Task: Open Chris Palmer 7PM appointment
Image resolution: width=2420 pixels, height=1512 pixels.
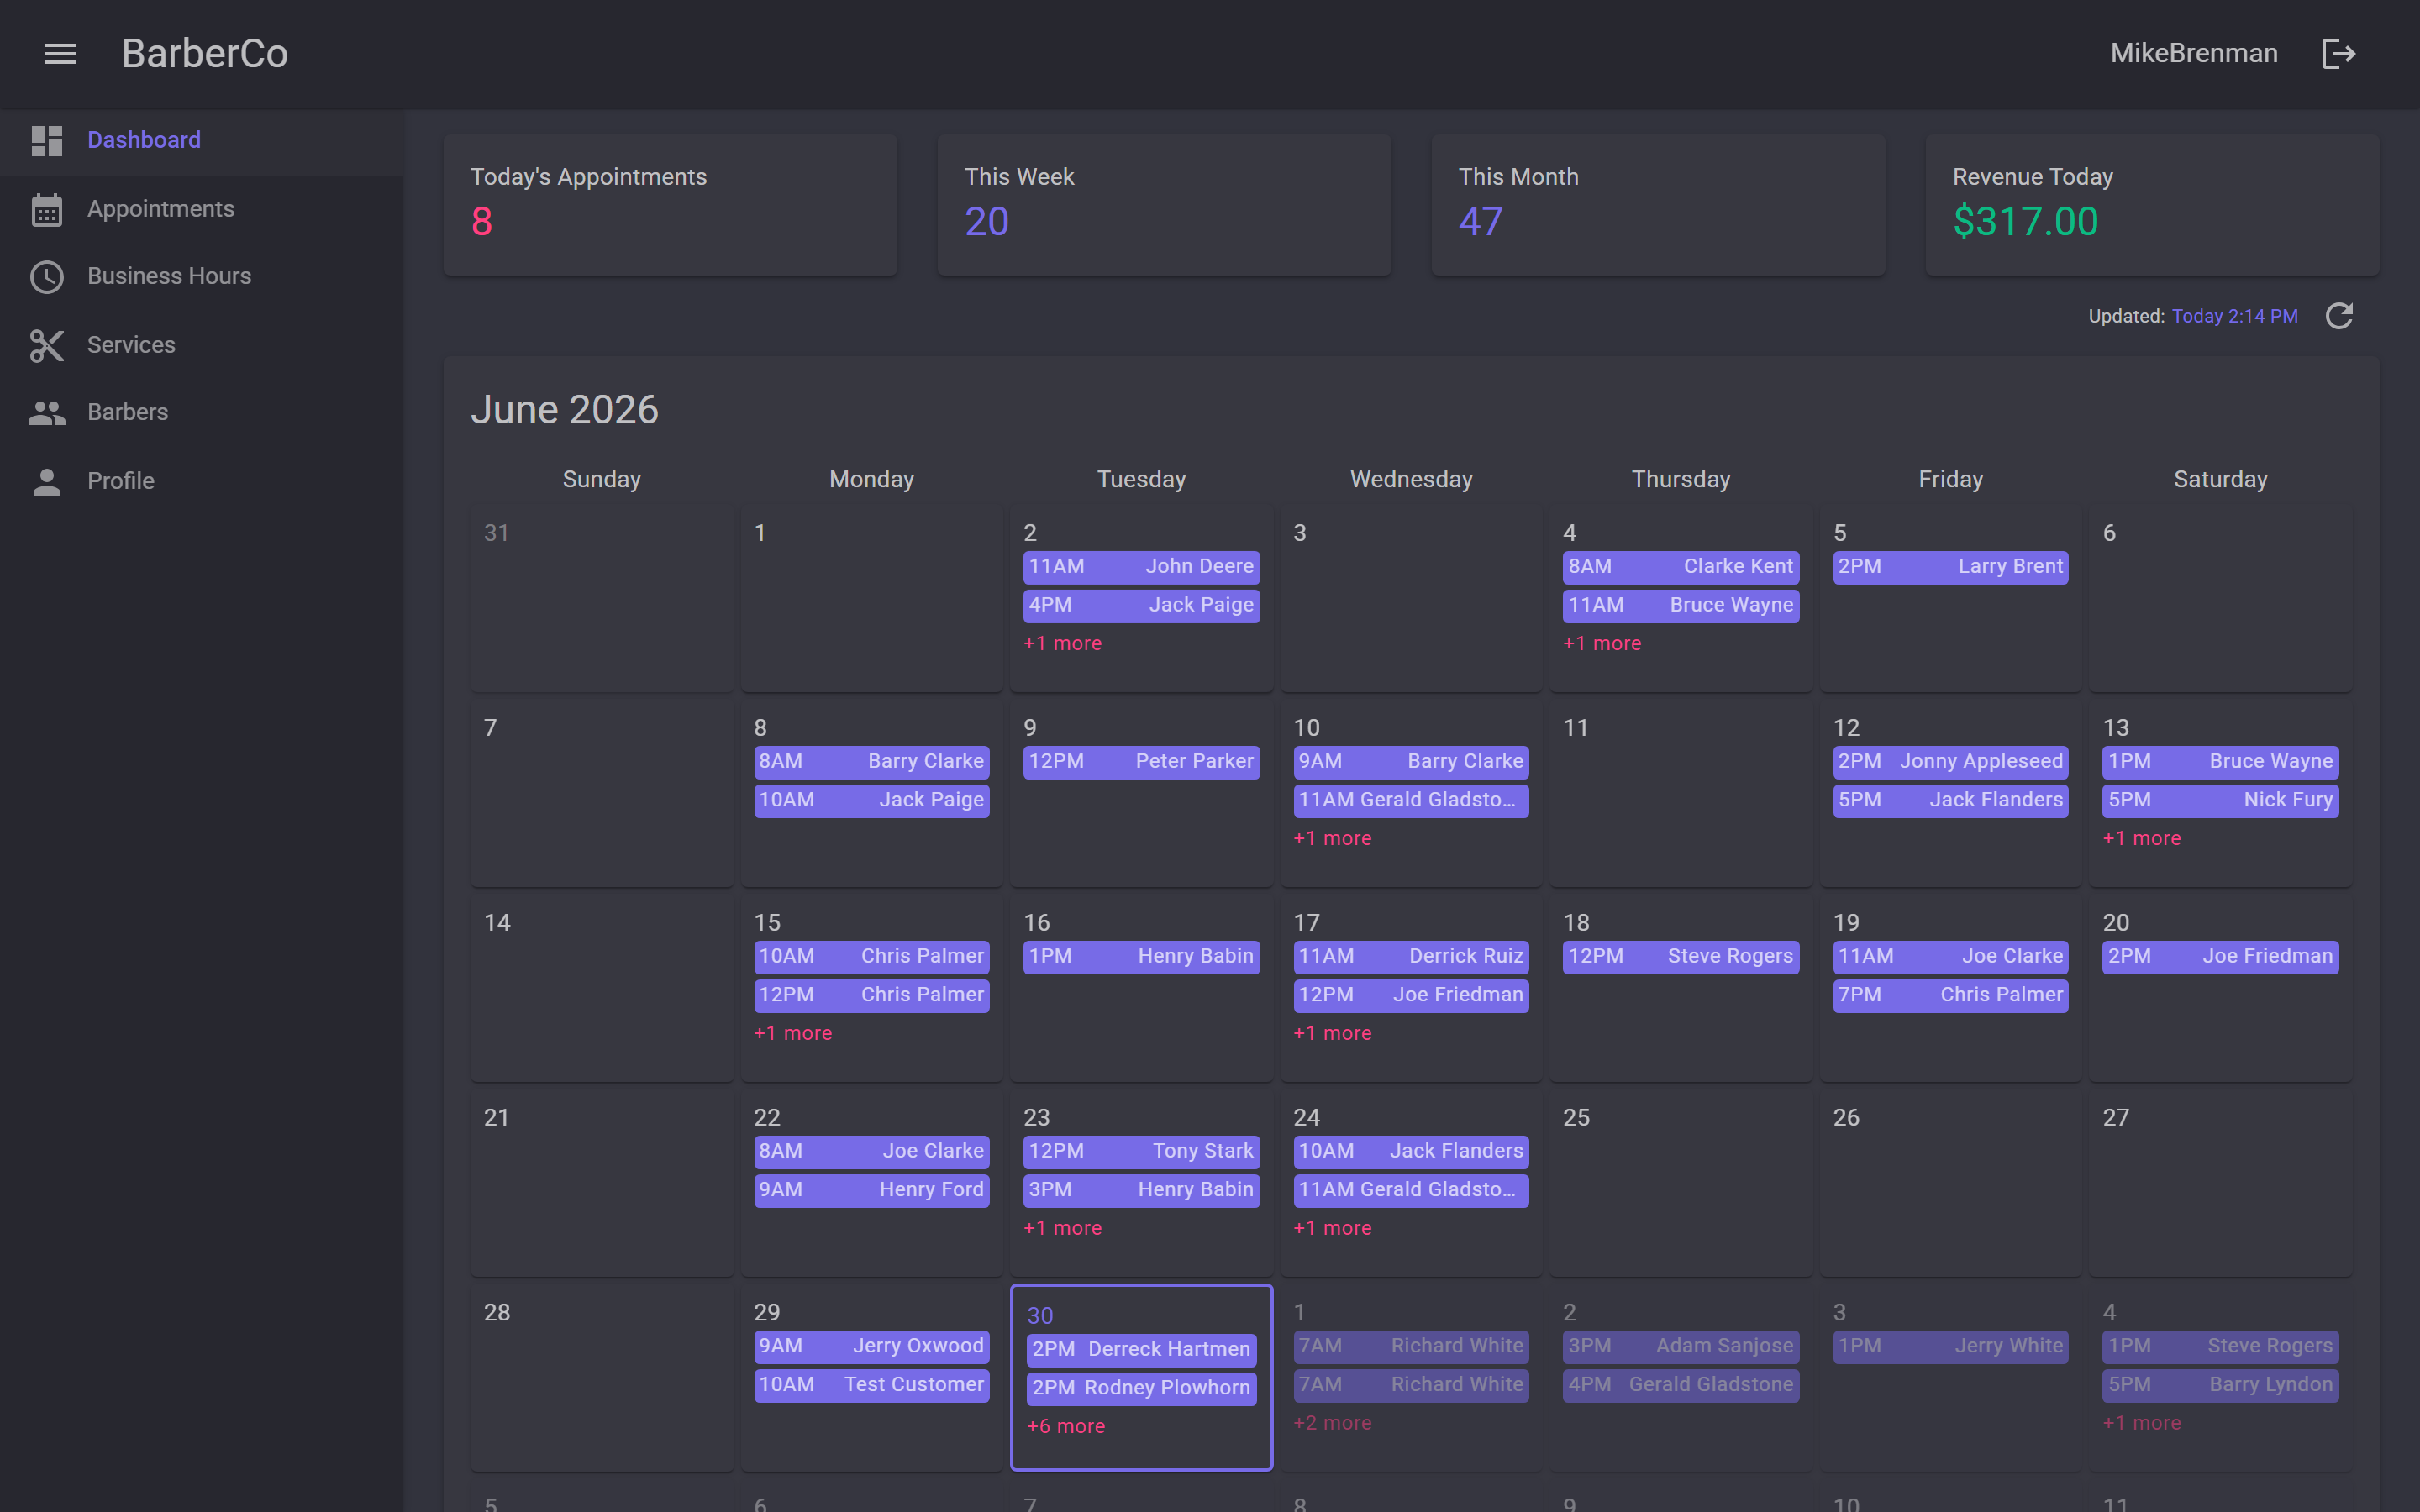Action: click(1950, 995)
